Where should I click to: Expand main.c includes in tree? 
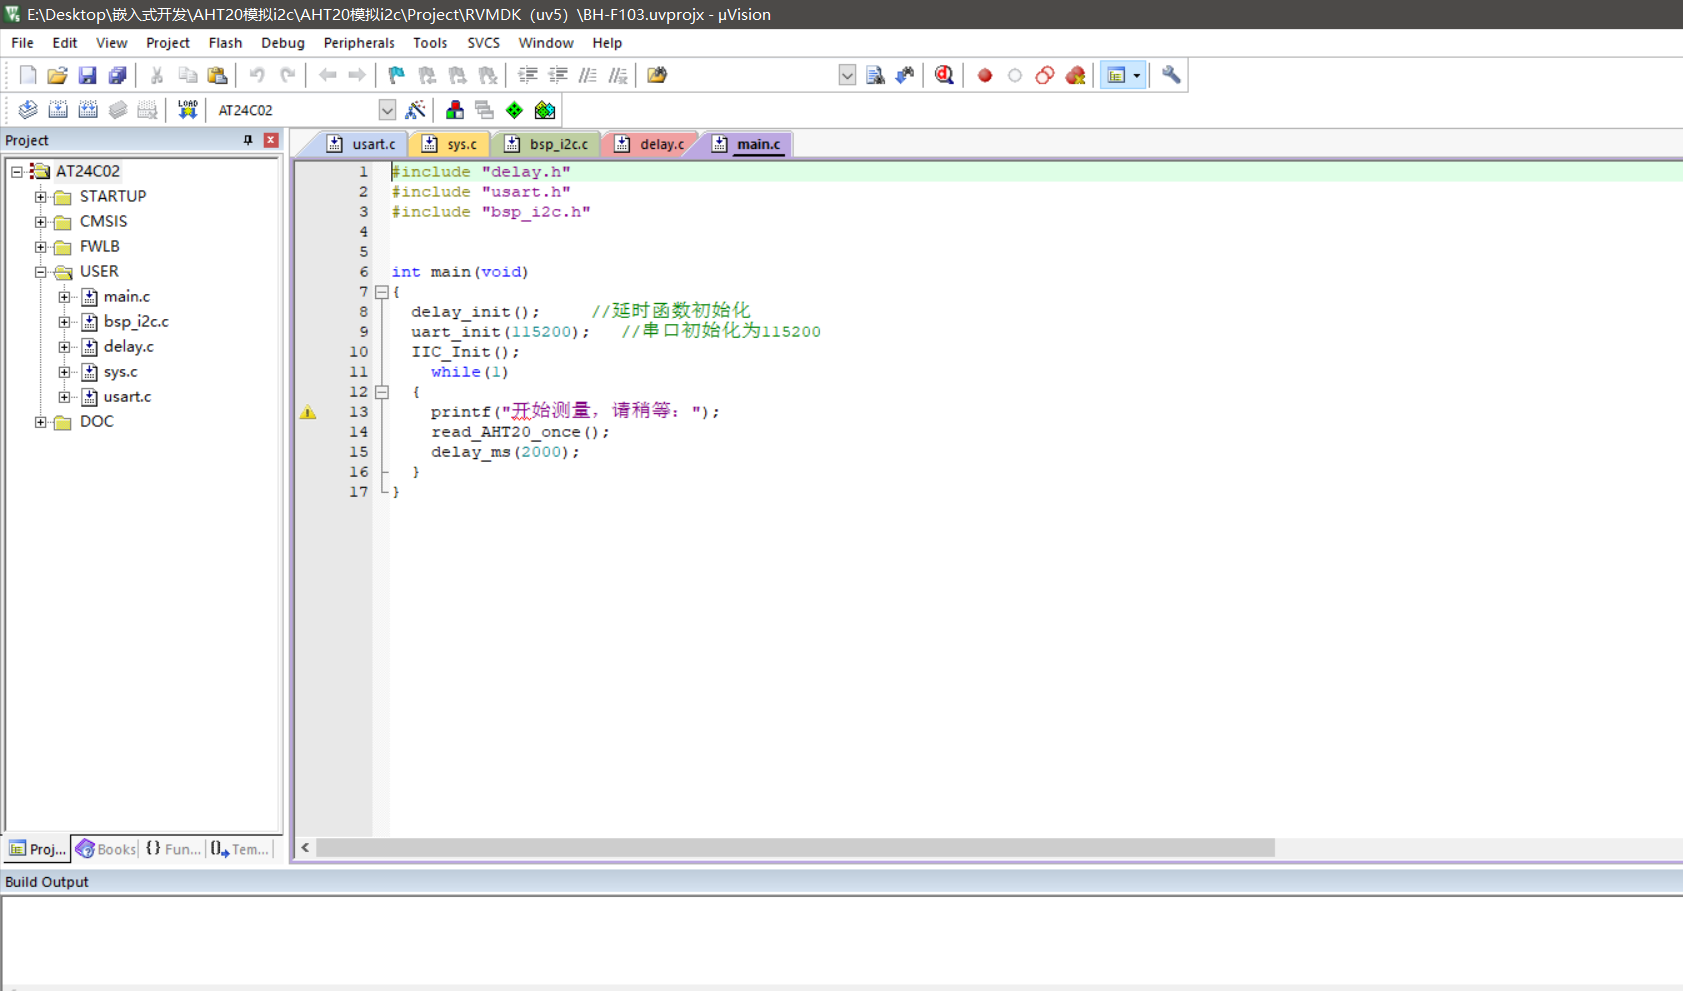click(x=65, y=297)
